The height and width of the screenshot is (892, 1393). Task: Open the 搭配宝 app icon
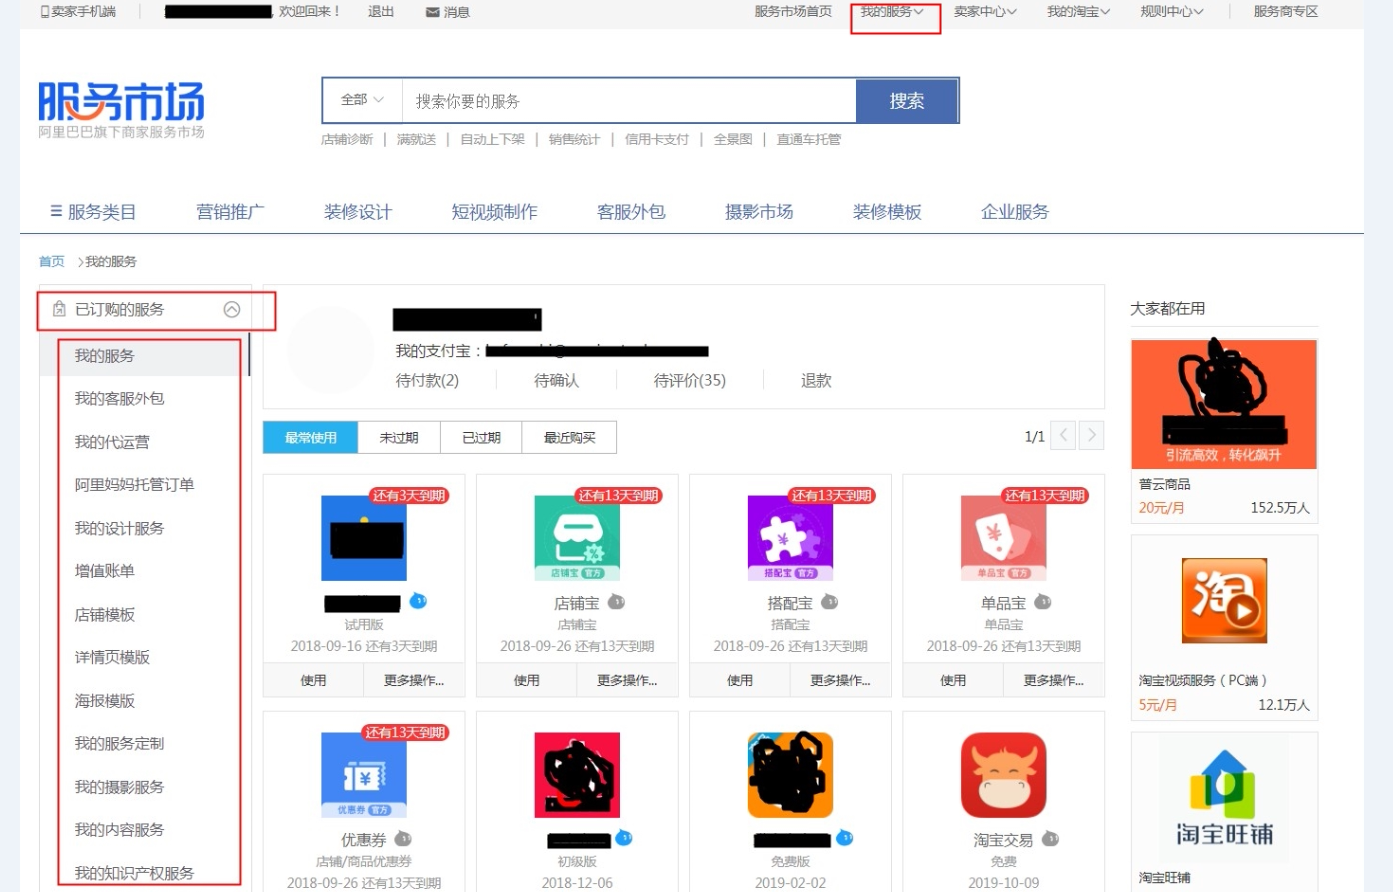[790, 538]
